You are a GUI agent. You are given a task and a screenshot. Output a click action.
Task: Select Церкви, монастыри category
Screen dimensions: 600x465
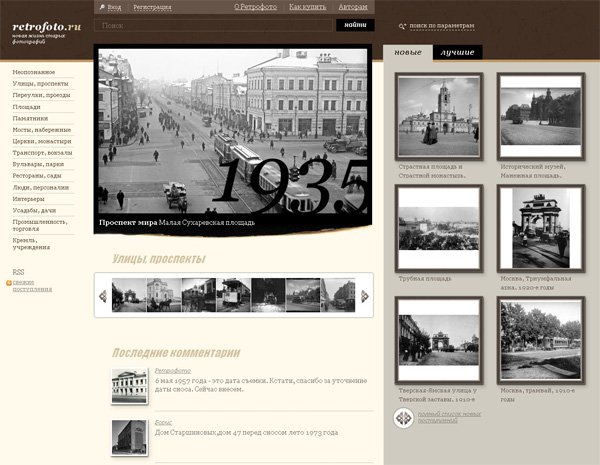42,141
